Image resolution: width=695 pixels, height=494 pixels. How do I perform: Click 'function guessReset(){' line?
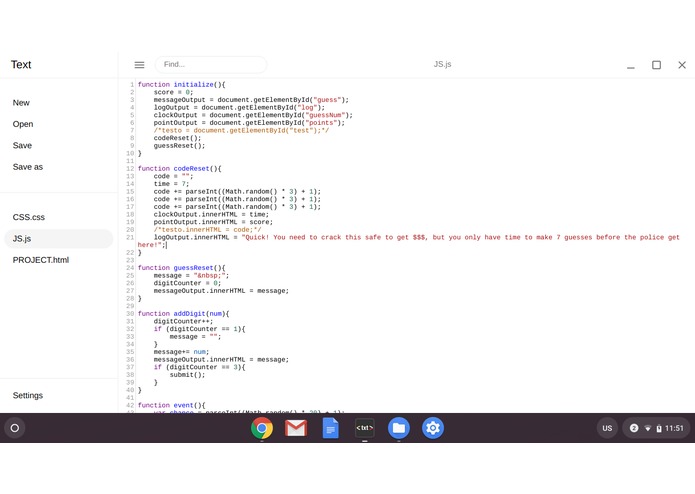pyautogui.click(x=181, y=268)
